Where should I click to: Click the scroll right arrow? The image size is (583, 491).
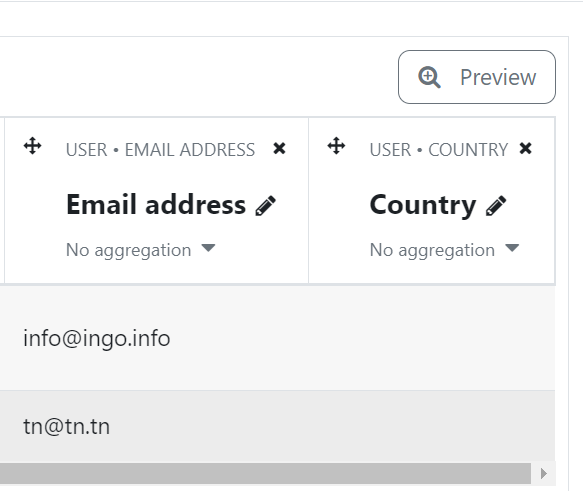tap(544, 474)
